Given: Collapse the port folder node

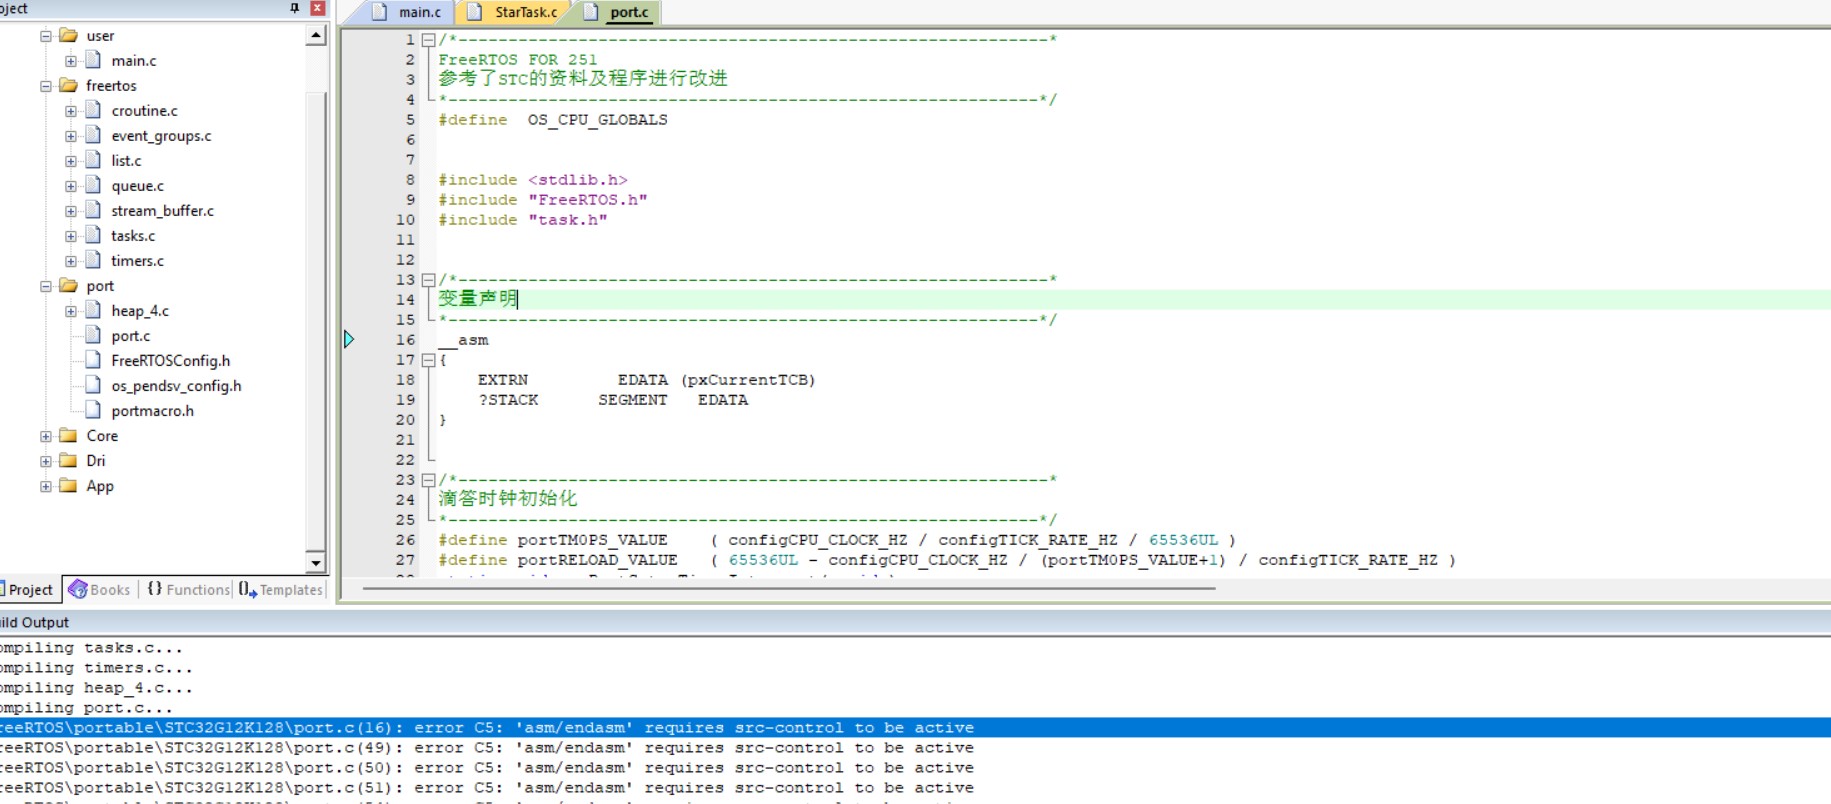Looking at the screenshot, I should point(45,286).
